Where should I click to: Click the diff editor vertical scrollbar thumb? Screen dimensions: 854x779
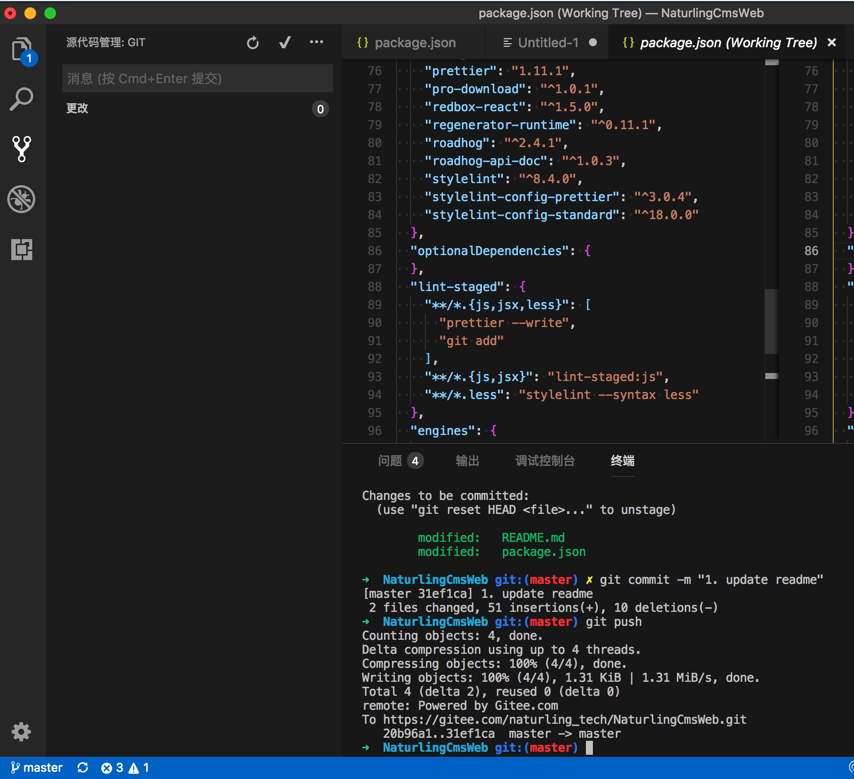click(x=771, y=321)
